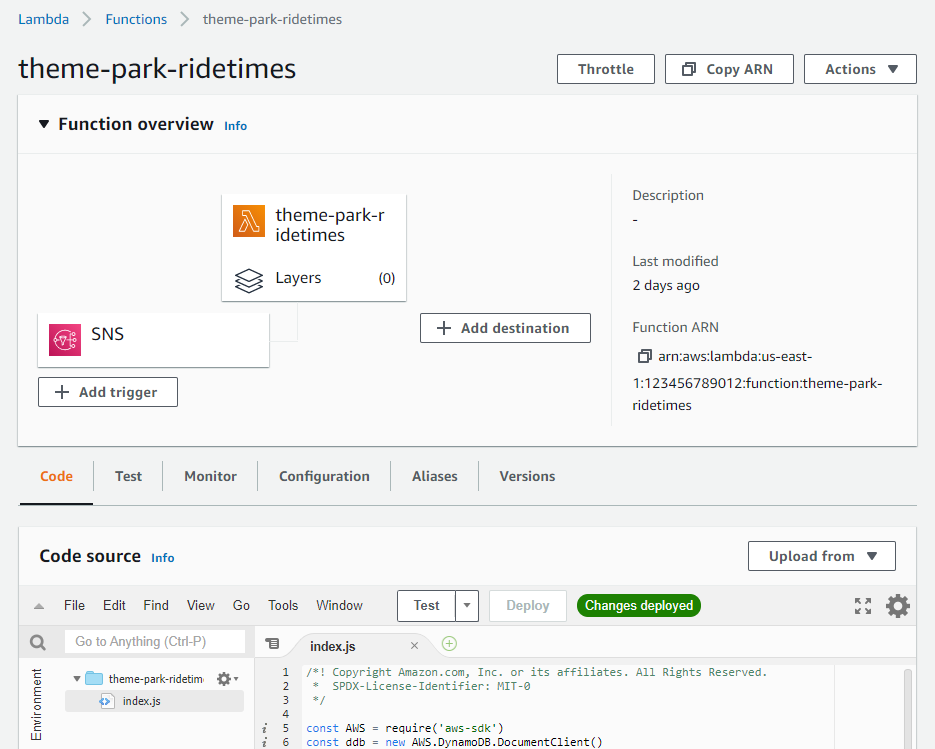The image size is (935, 749).
Task: Collapse the Function overview section
Action: tap(43, 124)
